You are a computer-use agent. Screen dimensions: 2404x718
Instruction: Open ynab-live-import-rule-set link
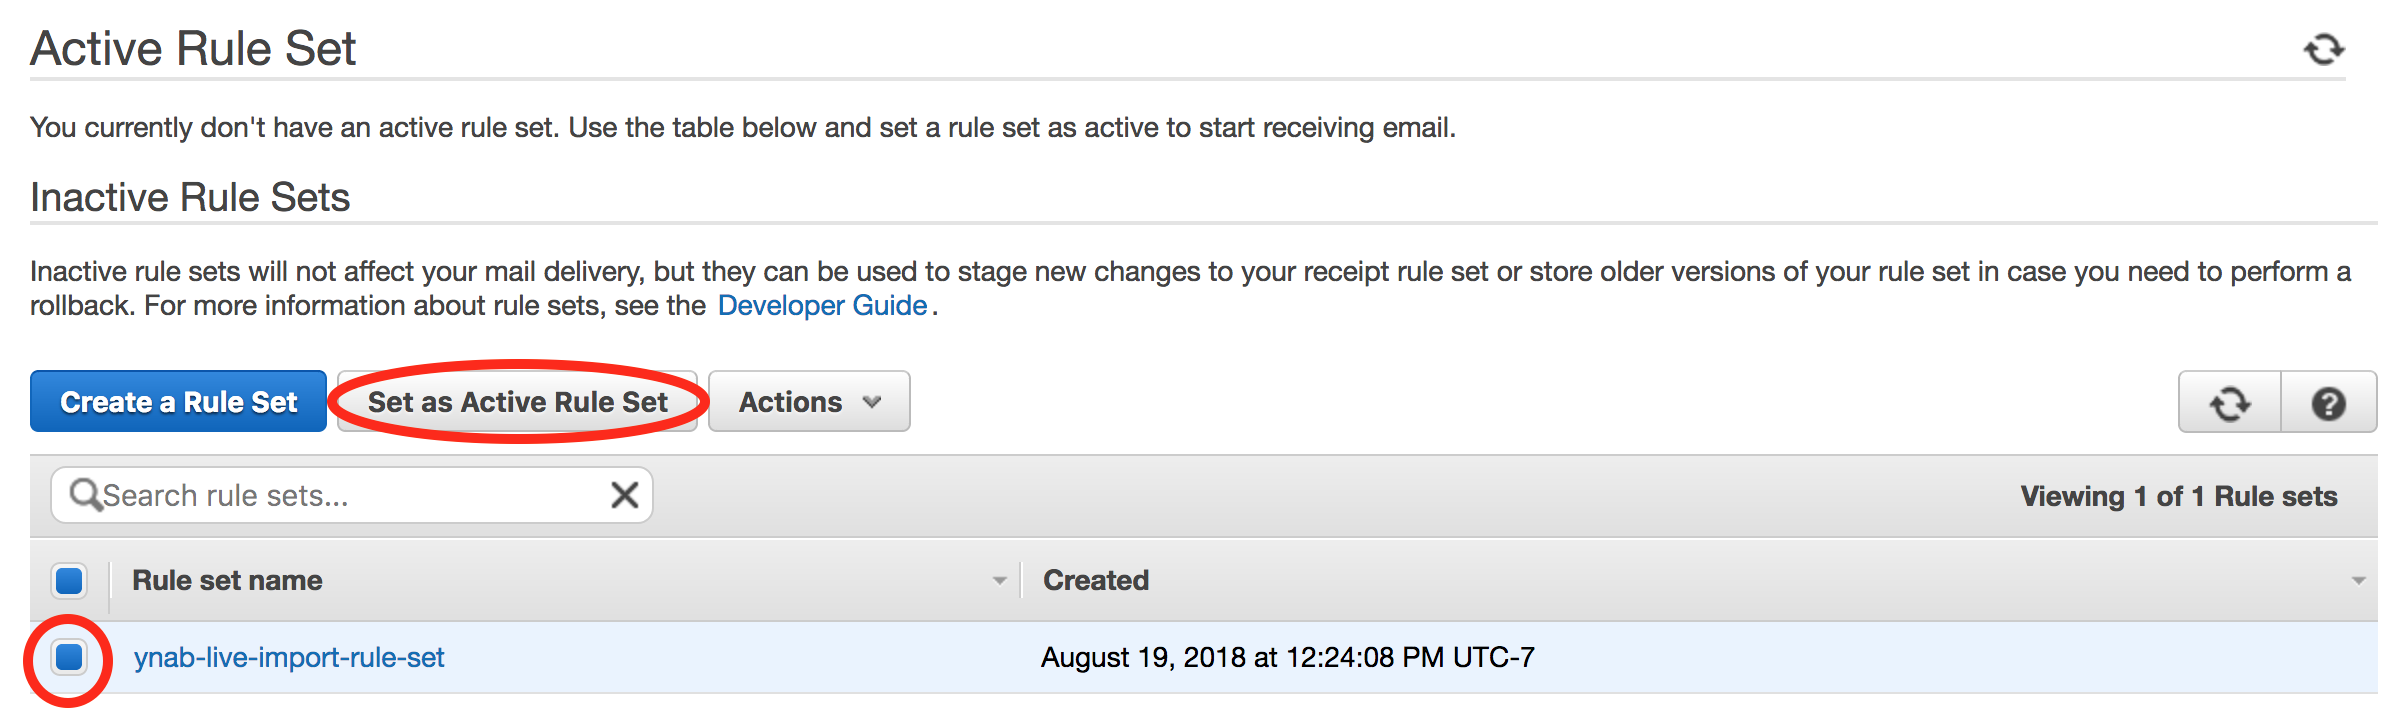(289, 657)
